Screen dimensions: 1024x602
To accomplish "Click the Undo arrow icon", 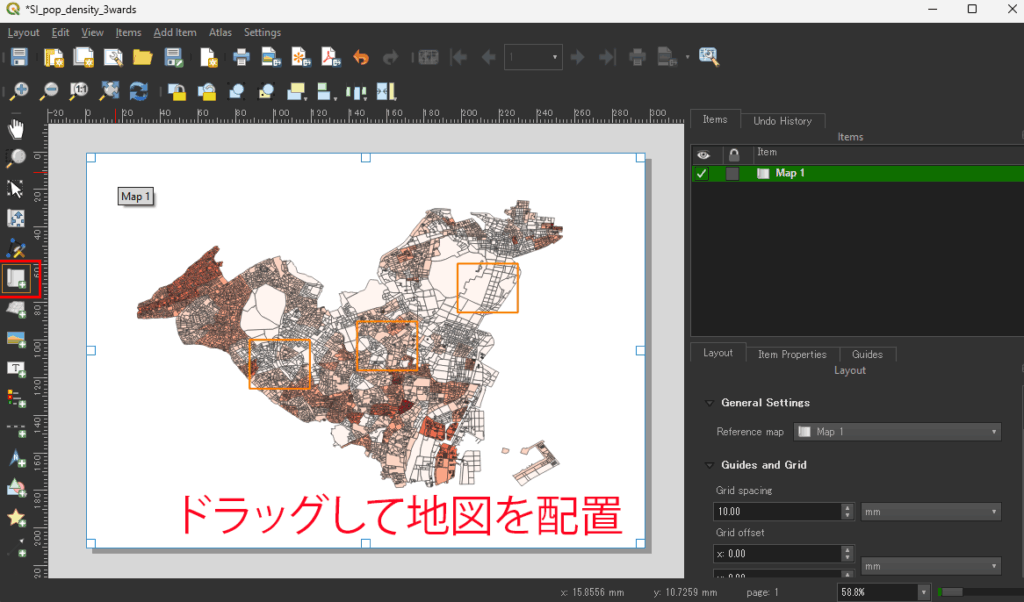I will pyautogui.click(x=361, y=57).
